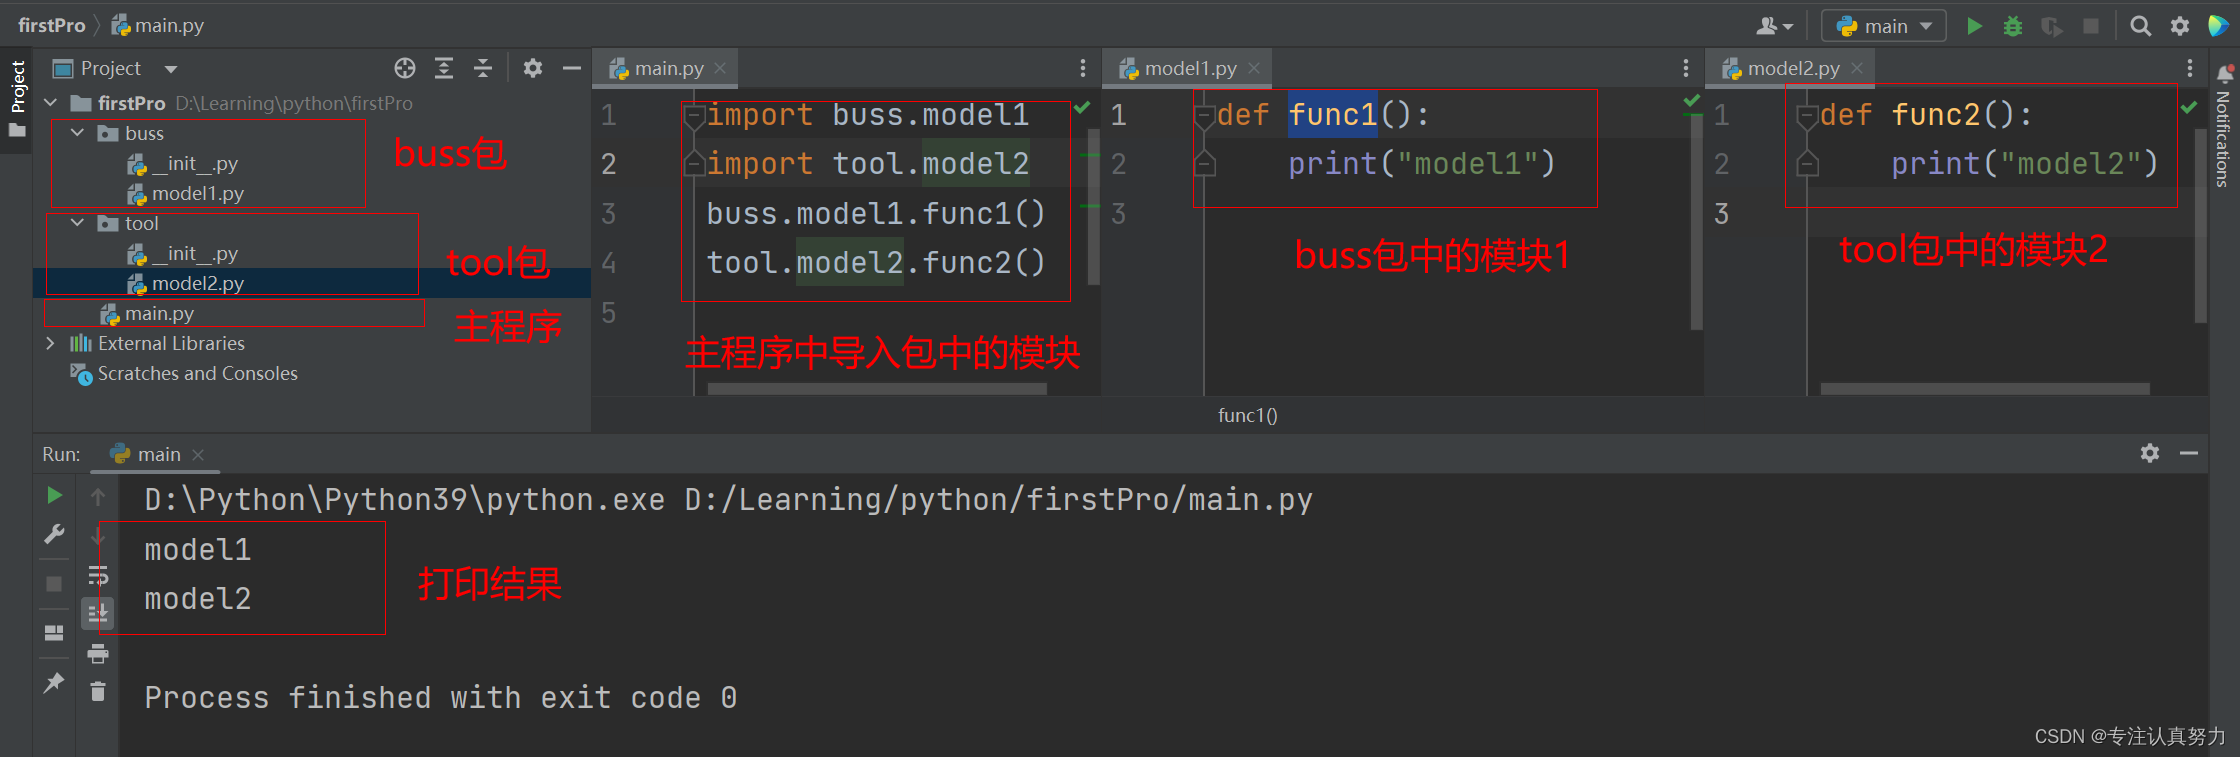Viewport: 2240px width, 757px height.
Task: Hide the Run tool window
Action: (x=2189, y=453)
